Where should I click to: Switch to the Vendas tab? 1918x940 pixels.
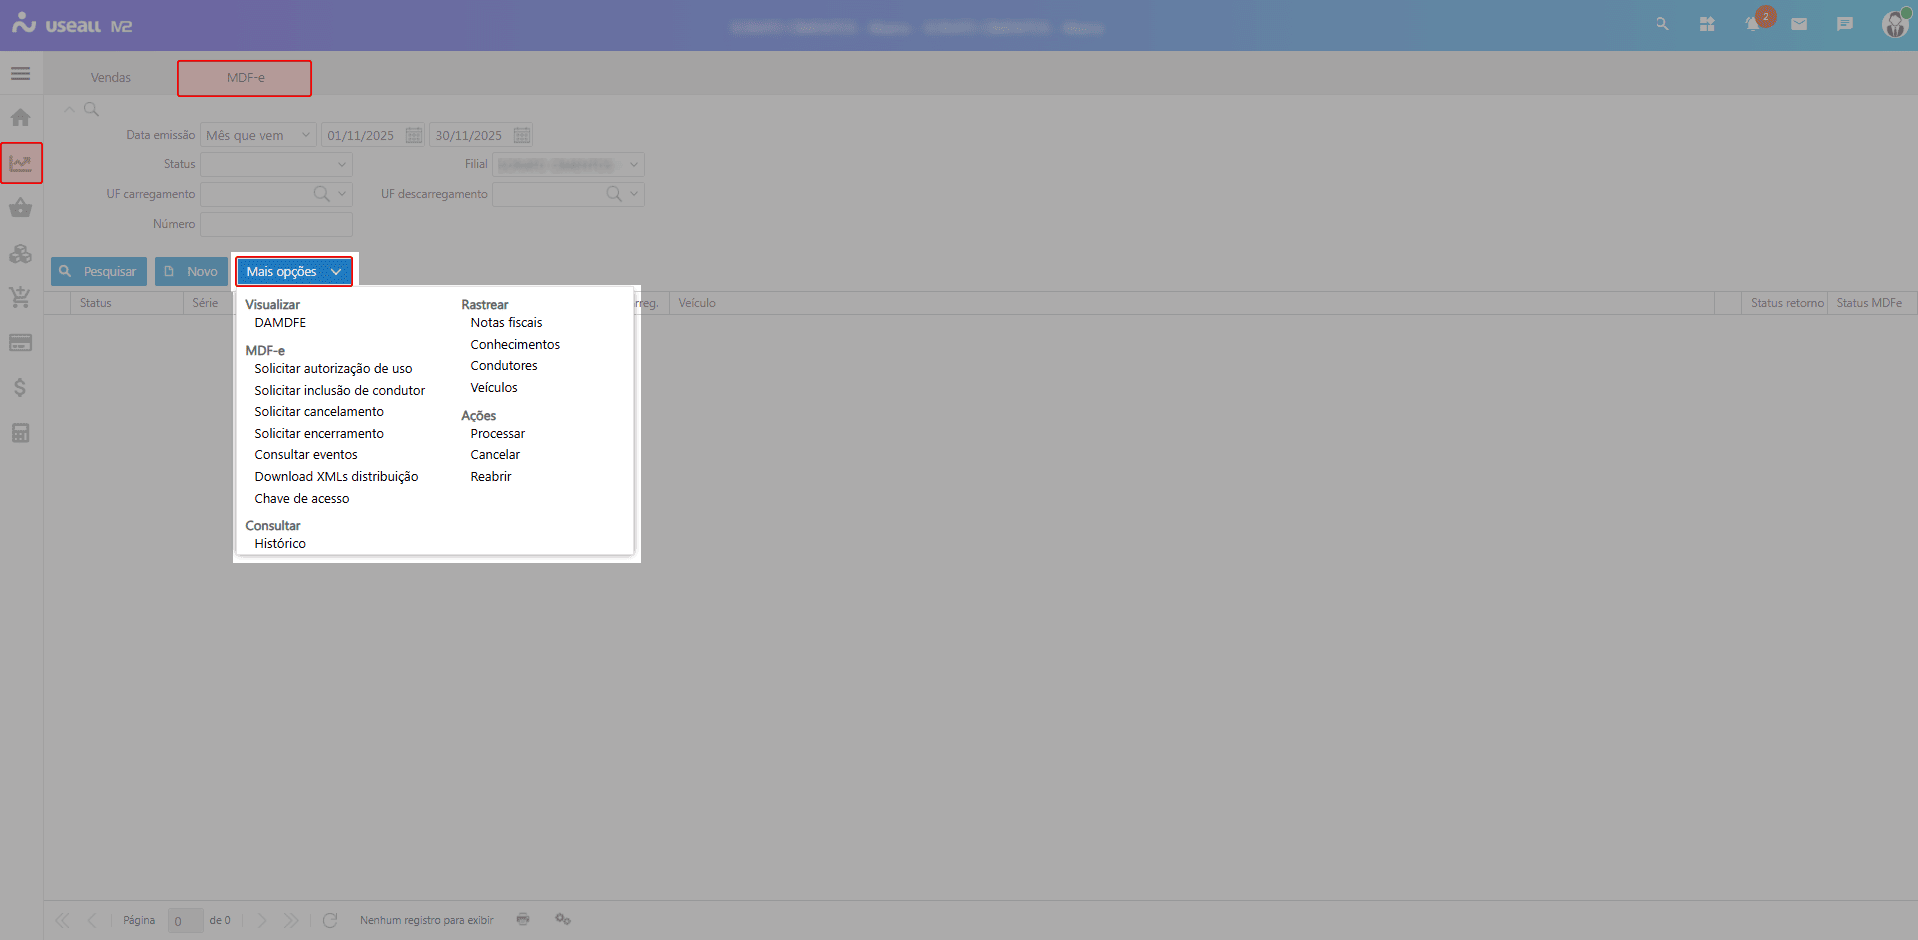pyautogui.click(x=111, y=78)
